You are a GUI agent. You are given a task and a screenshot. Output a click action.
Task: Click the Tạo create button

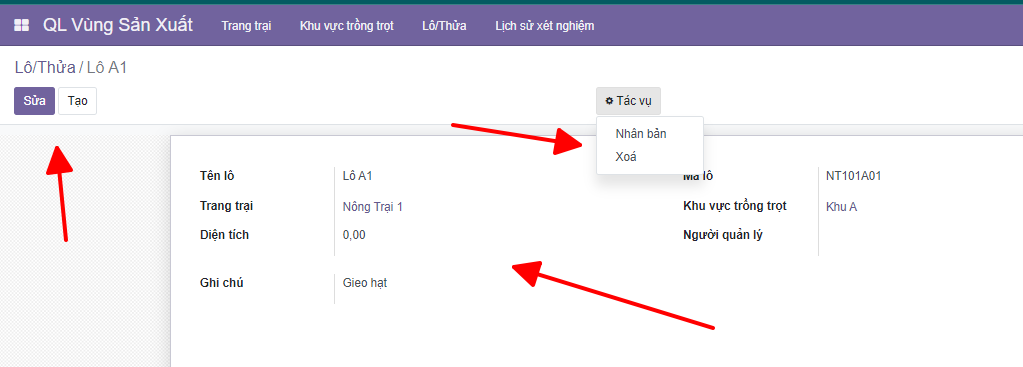coord(78,101)
